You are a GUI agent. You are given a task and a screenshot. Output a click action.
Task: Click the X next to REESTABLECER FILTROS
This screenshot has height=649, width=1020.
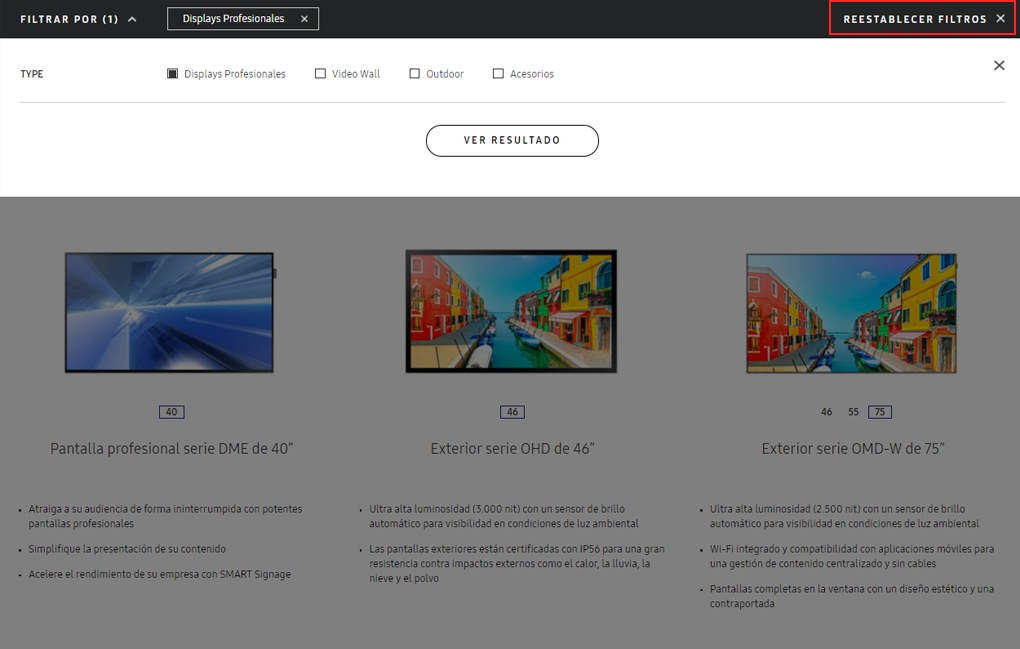[1000, 19]
